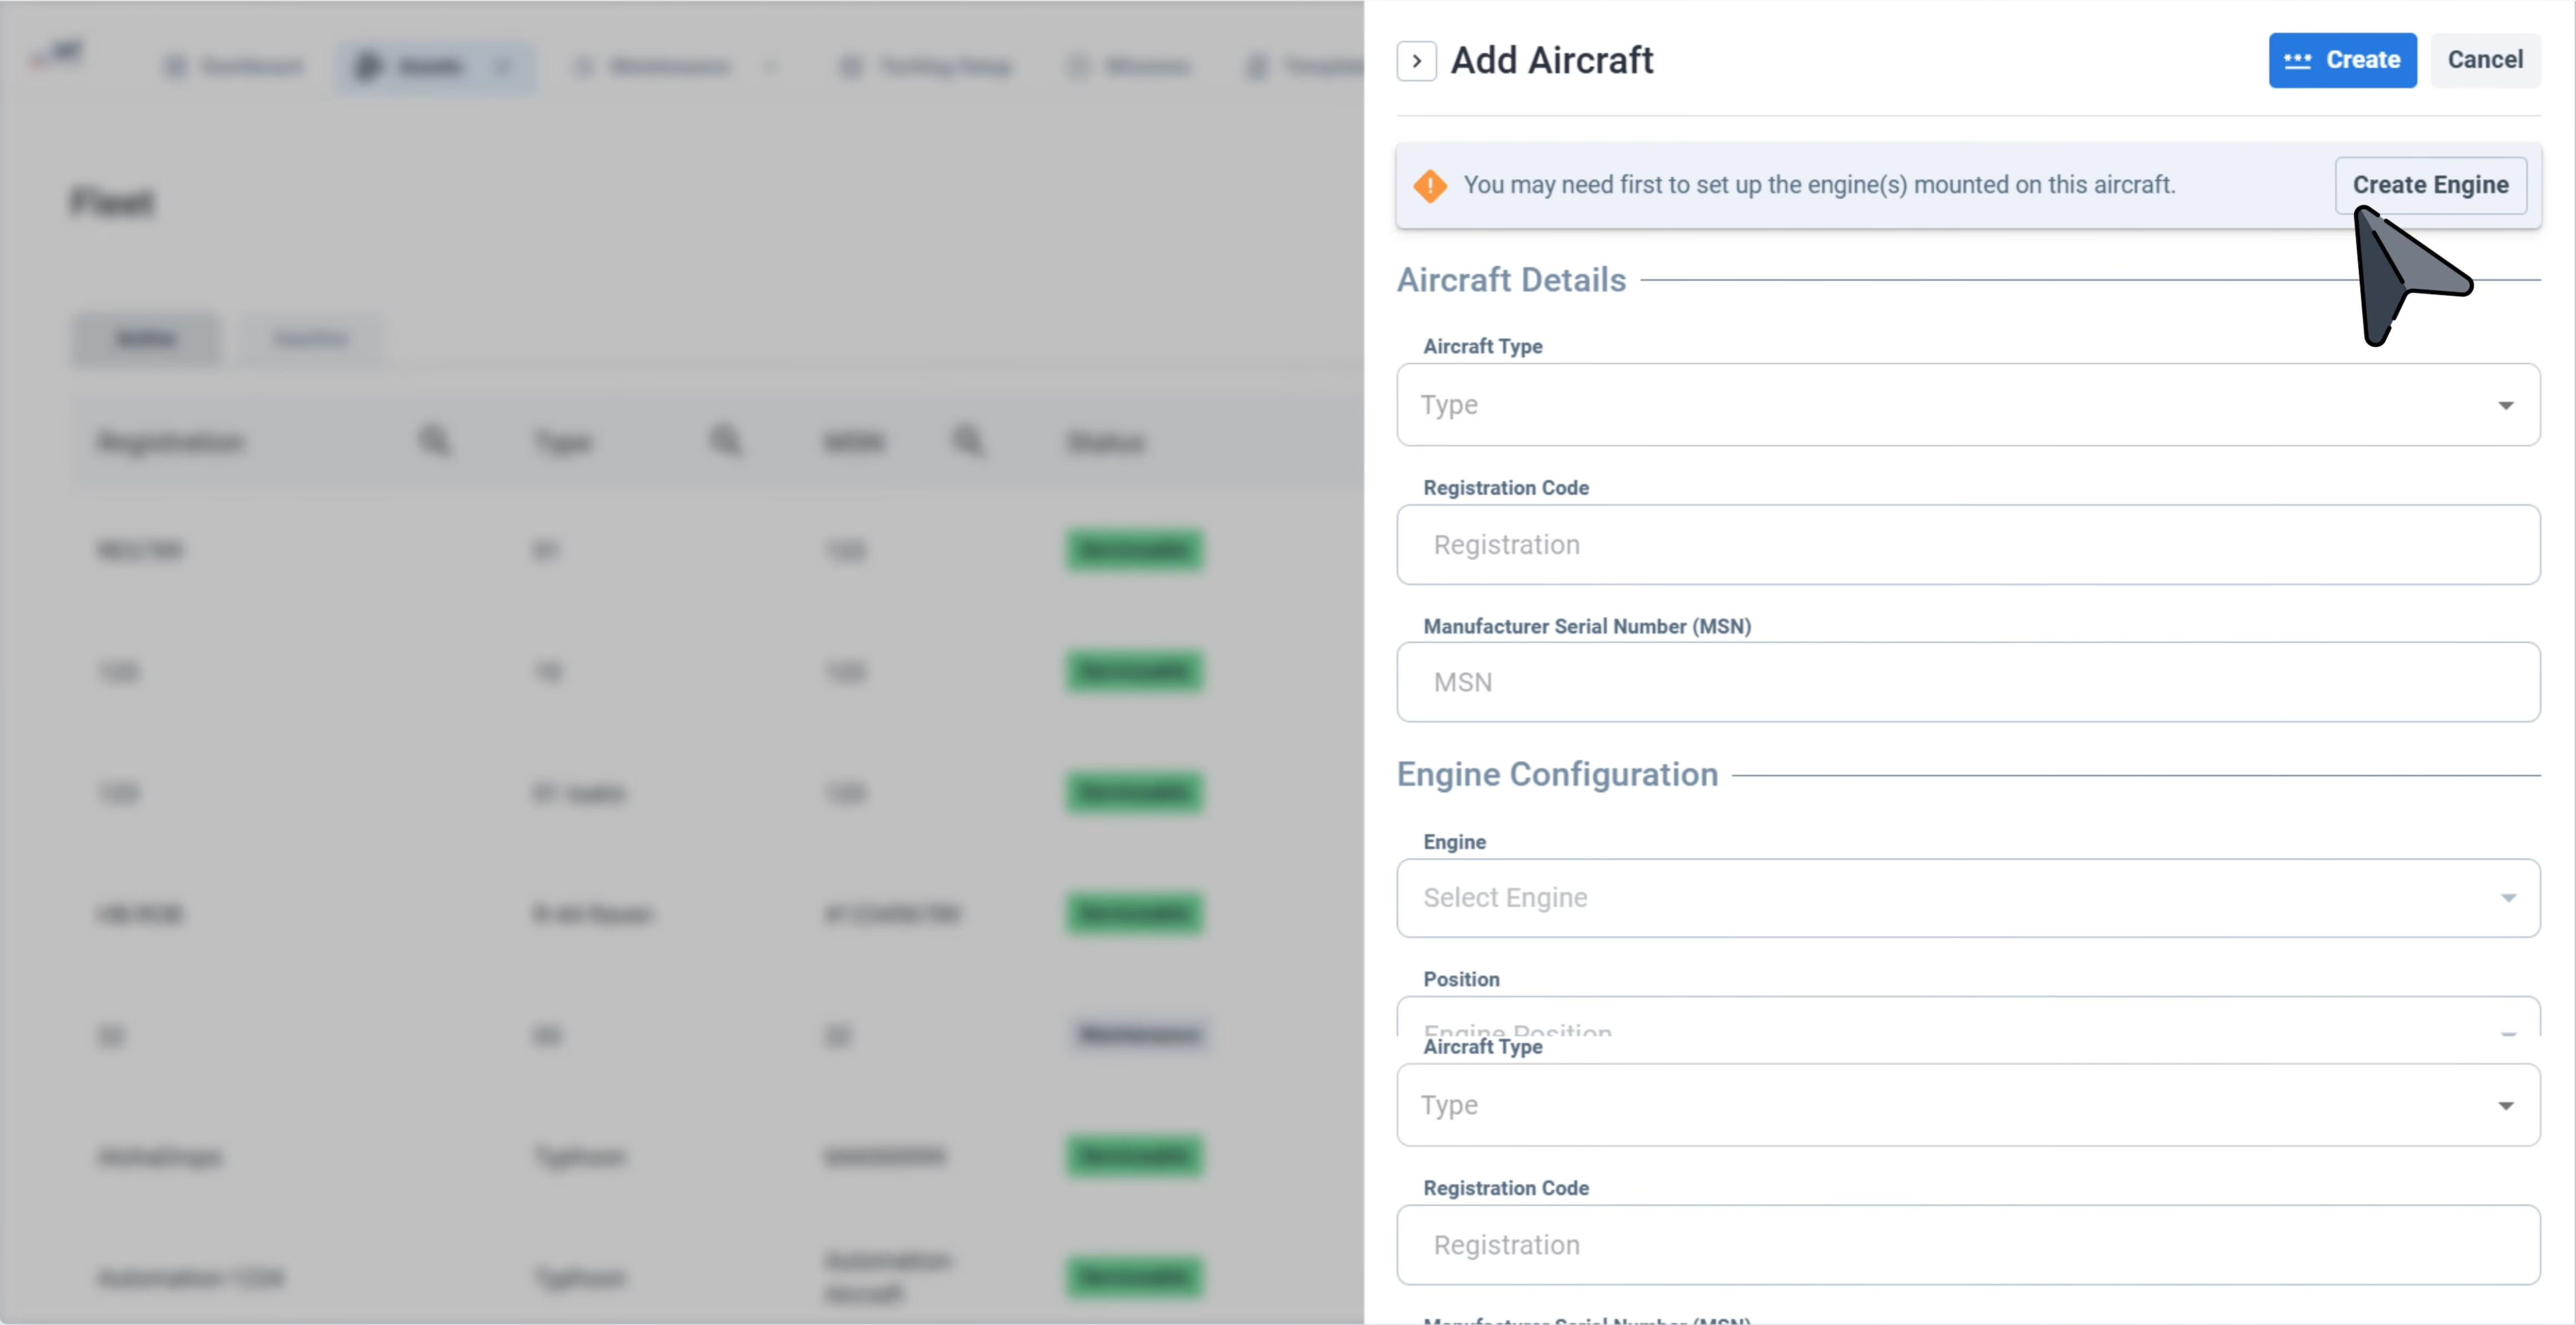
Task: Click the orange warning diamond icon
Action: coord(1430,186)
